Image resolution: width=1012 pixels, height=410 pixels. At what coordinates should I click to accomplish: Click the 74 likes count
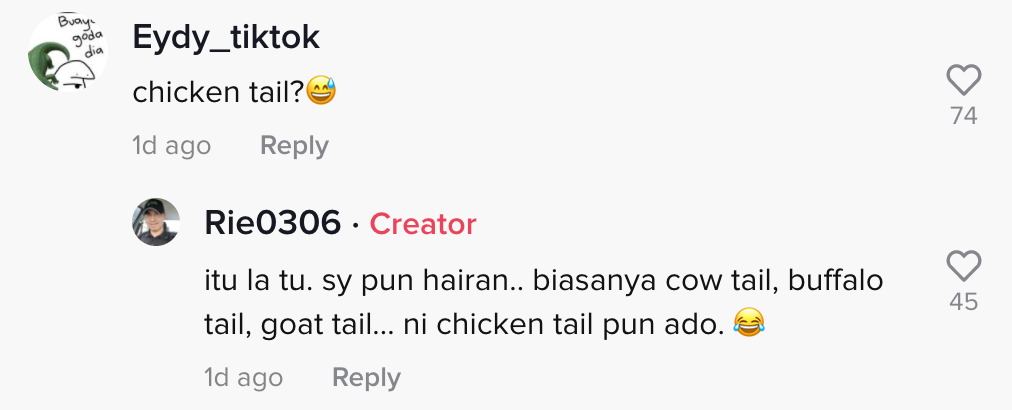[963, 116]
